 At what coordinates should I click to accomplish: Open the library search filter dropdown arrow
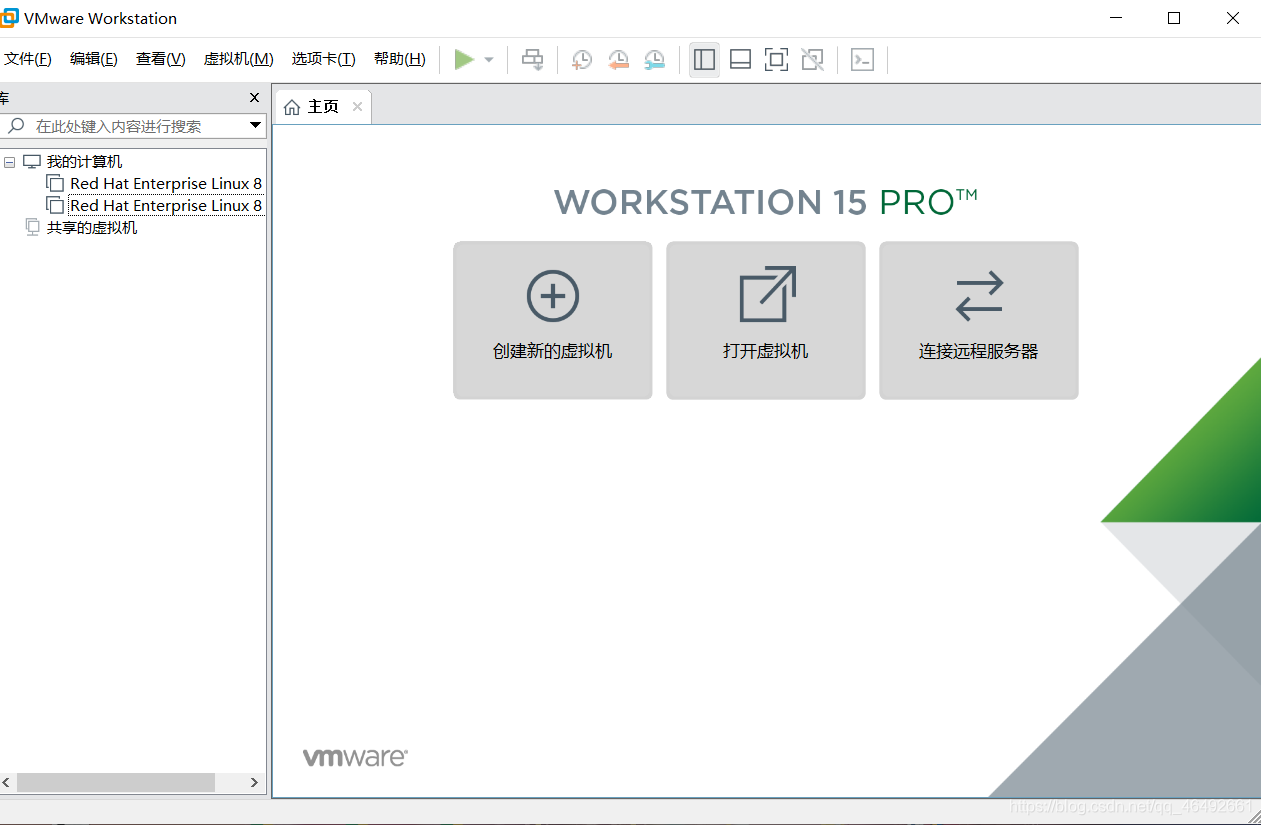[255, 126]
